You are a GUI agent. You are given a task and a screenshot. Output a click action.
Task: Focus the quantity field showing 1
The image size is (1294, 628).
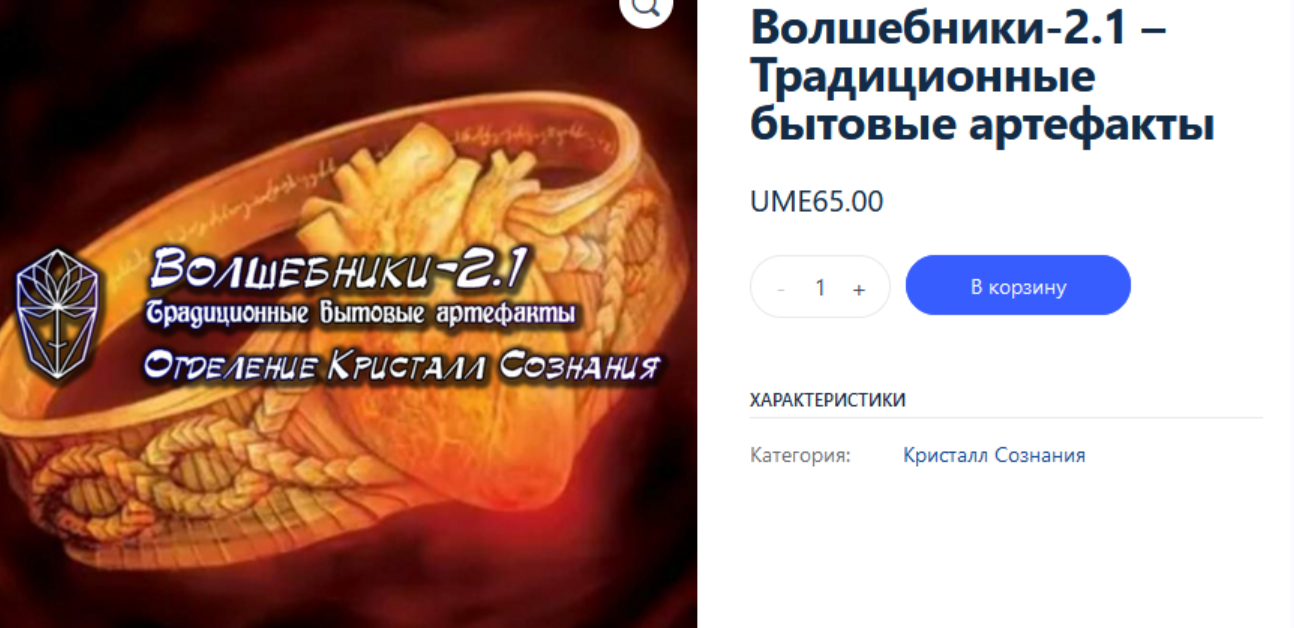click(820, 287)
